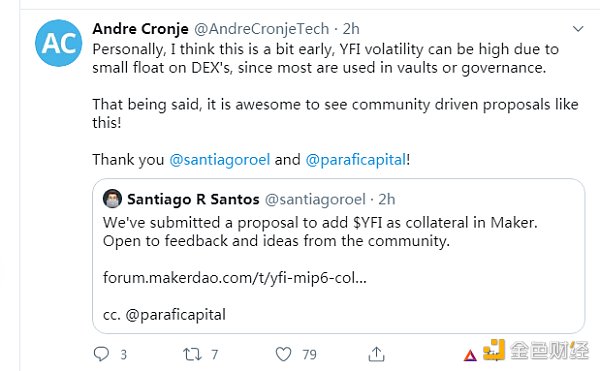The image size is (600, 371).
Task: Like the tweet with heart icon
Action: 284,354
